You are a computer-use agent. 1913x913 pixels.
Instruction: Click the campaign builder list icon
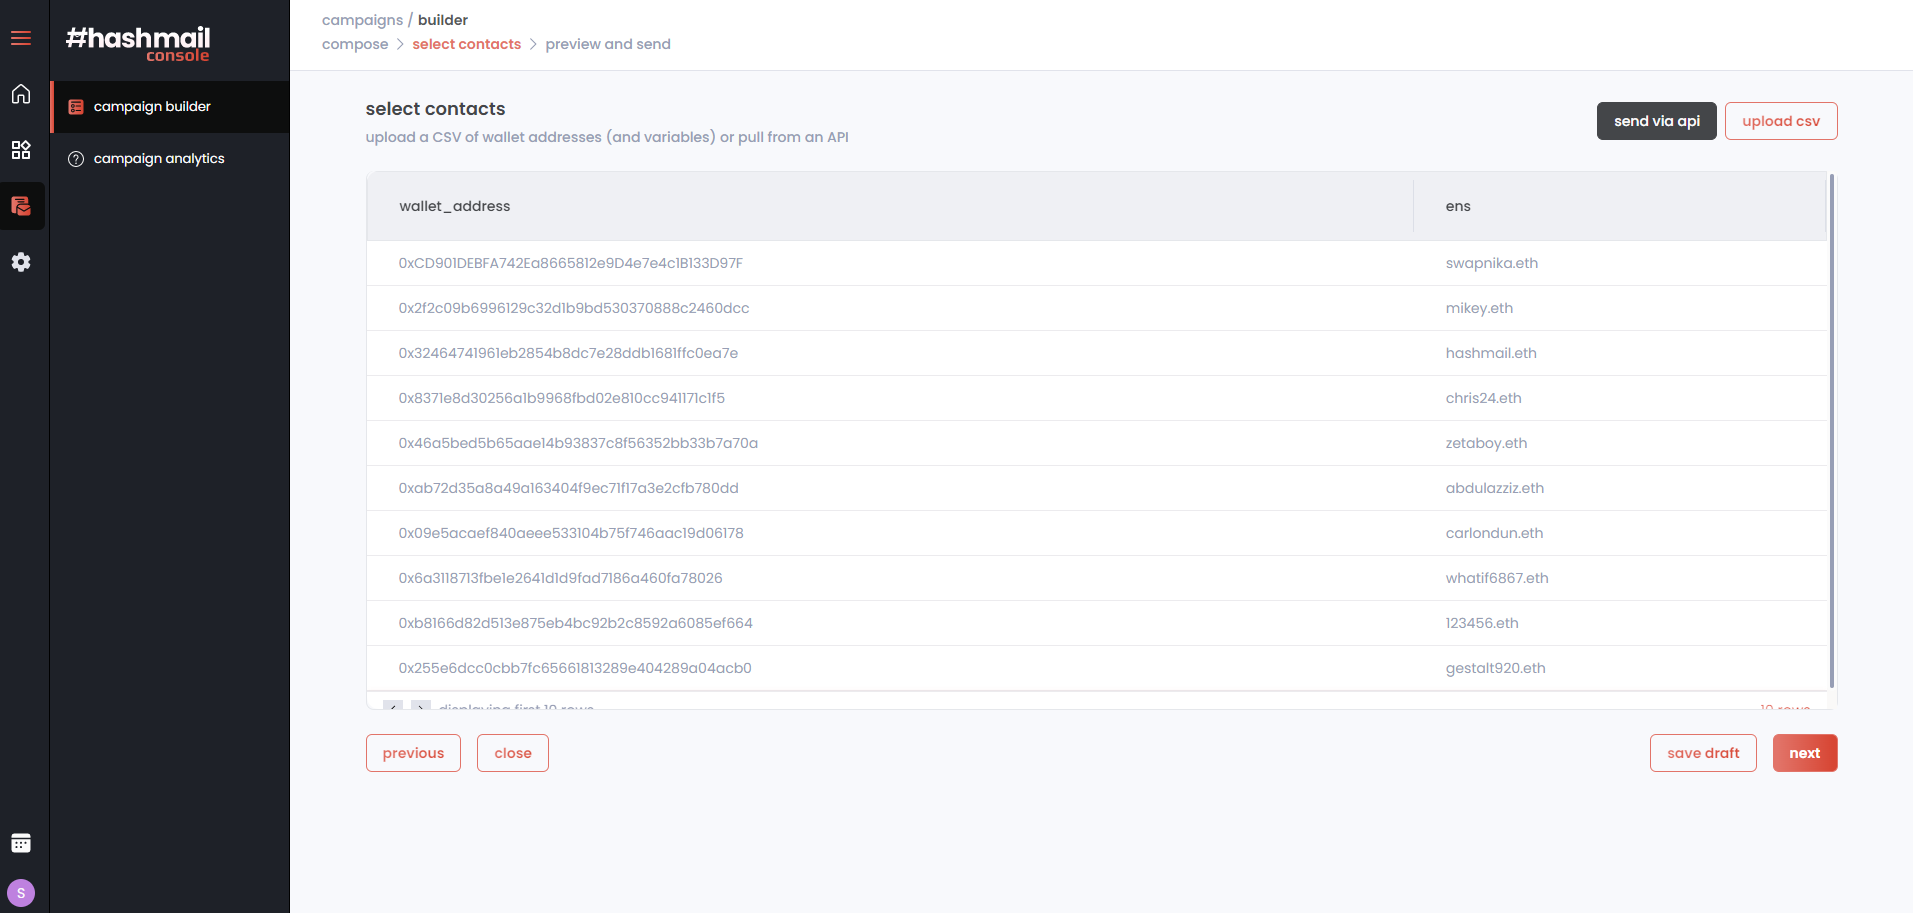[76, 107]
